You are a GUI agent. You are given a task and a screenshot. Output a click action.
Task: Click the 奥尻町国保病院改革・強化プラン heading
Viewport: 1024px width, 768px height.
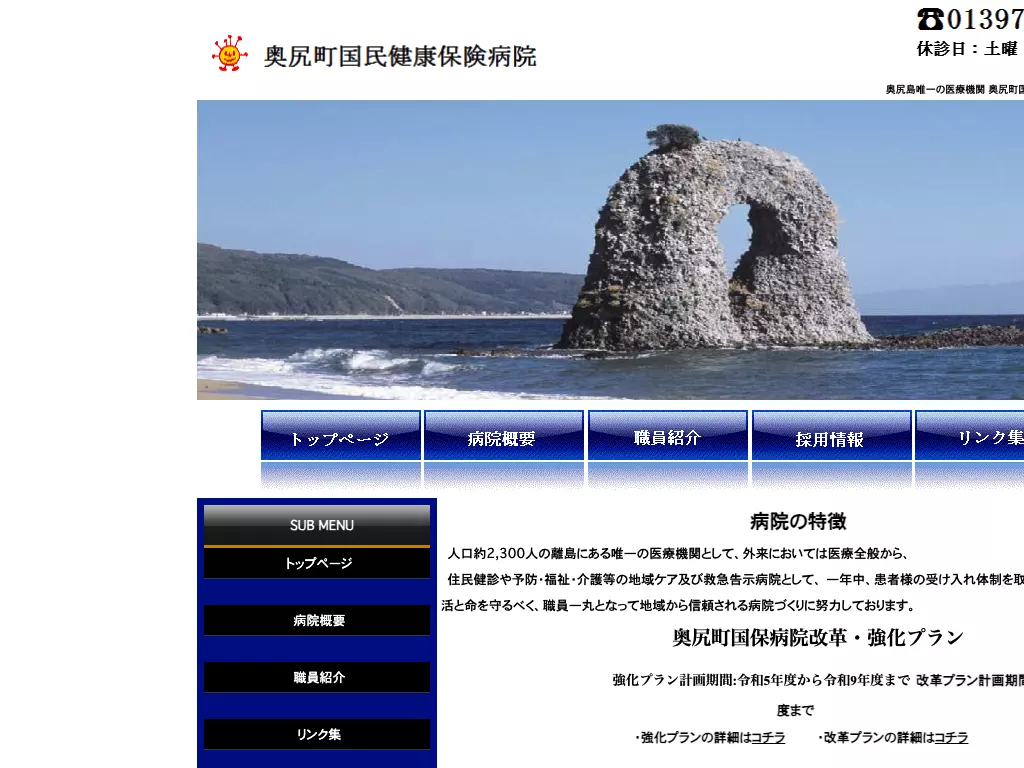point(818,637)
